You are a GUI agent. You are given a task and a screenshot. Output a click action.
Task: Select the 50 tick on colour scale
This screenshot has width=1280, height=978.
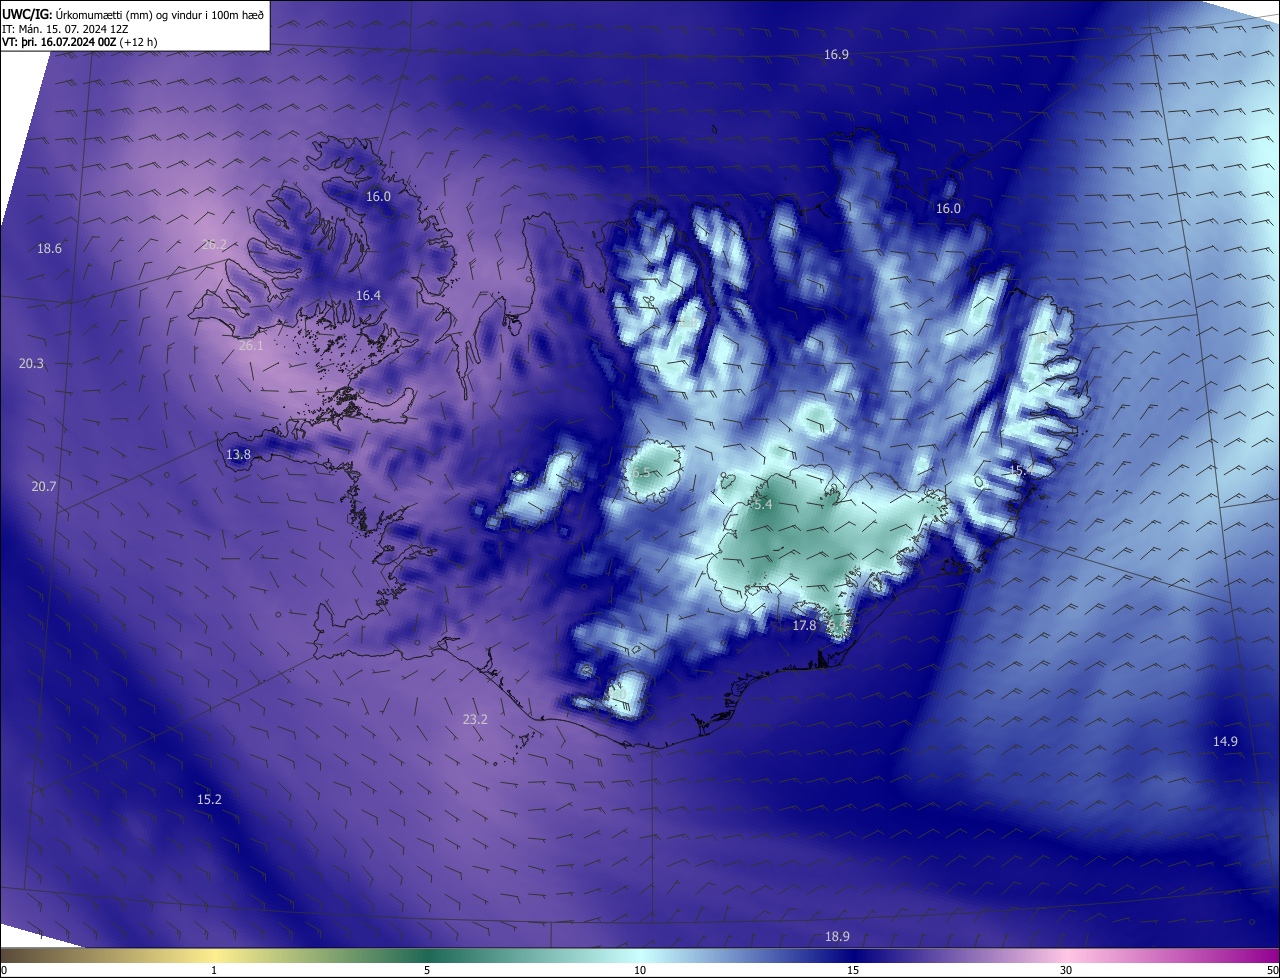(1272, 971)
